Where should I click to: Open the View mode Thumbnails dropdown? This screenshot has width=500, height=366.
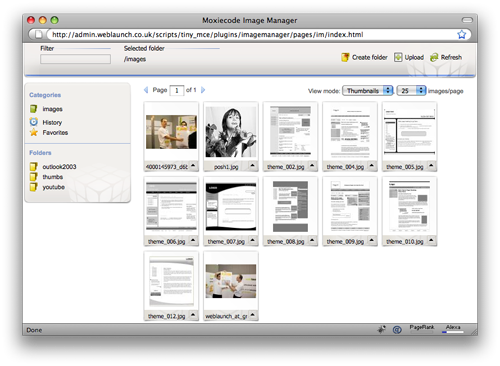tap(368, 91)
